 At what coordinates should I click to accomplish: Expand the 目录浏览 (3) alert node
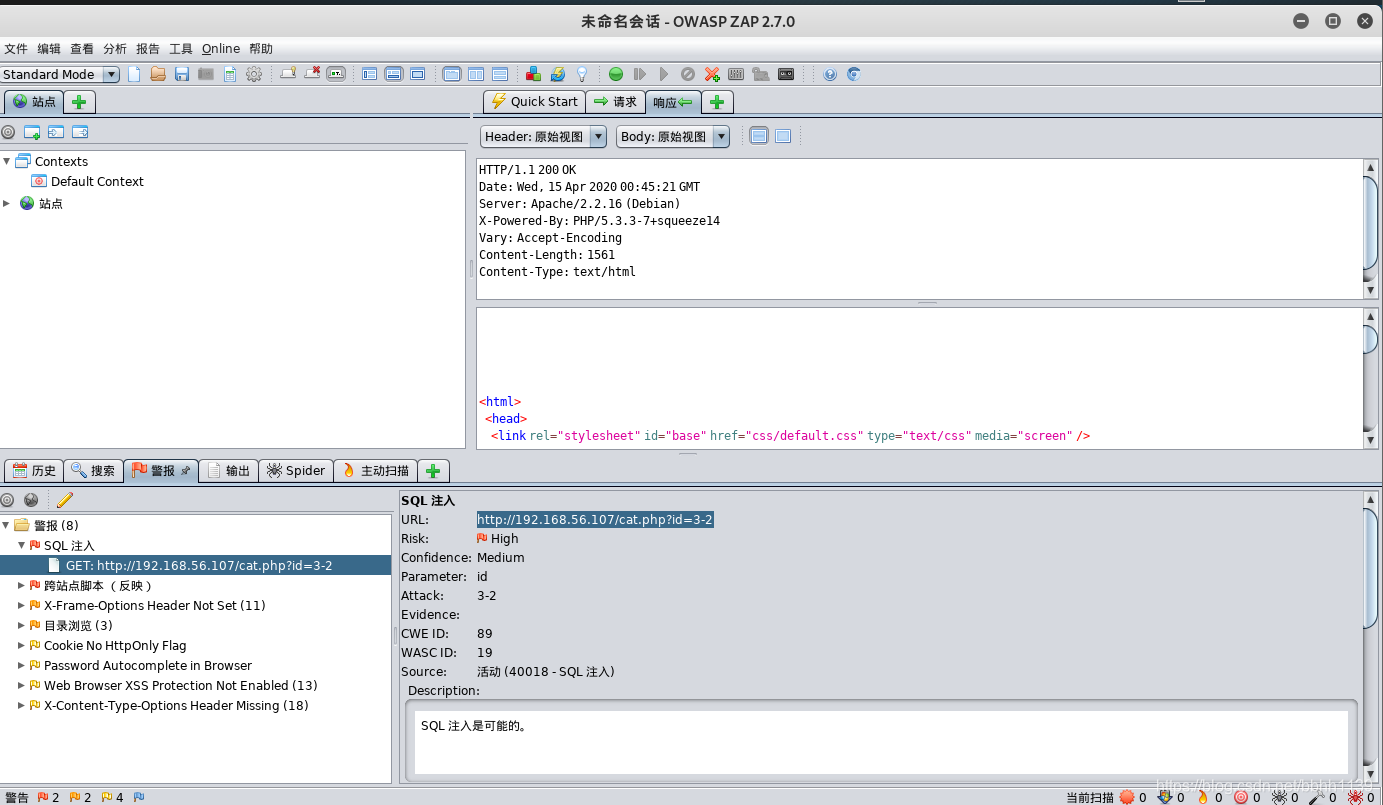coord(21,625)
